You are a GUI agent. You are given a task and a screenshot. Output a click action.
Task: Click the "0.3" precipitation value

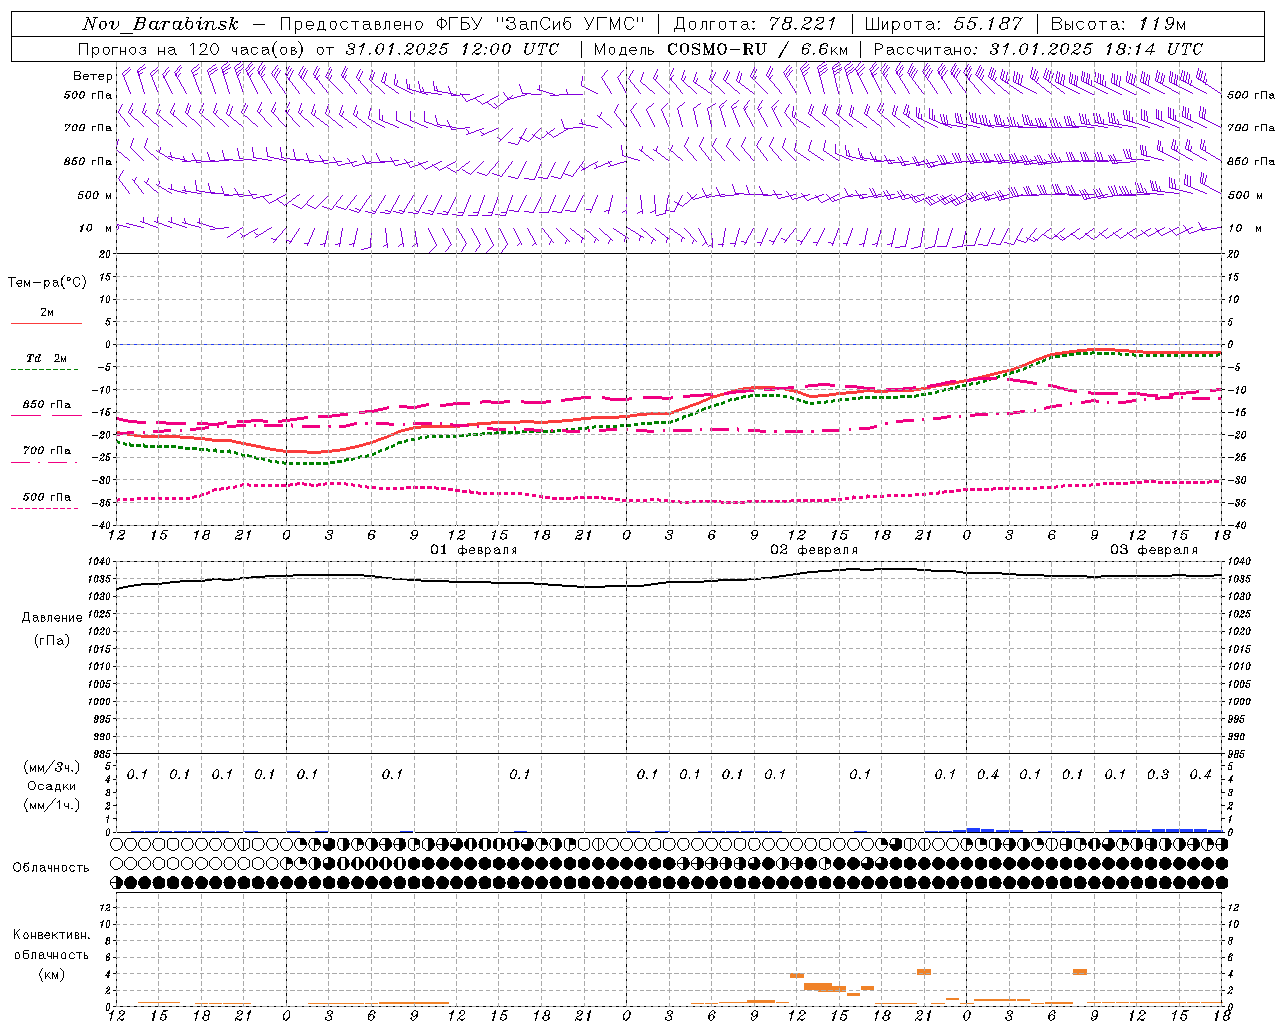pyautogui.click(x=1158, y=775)
